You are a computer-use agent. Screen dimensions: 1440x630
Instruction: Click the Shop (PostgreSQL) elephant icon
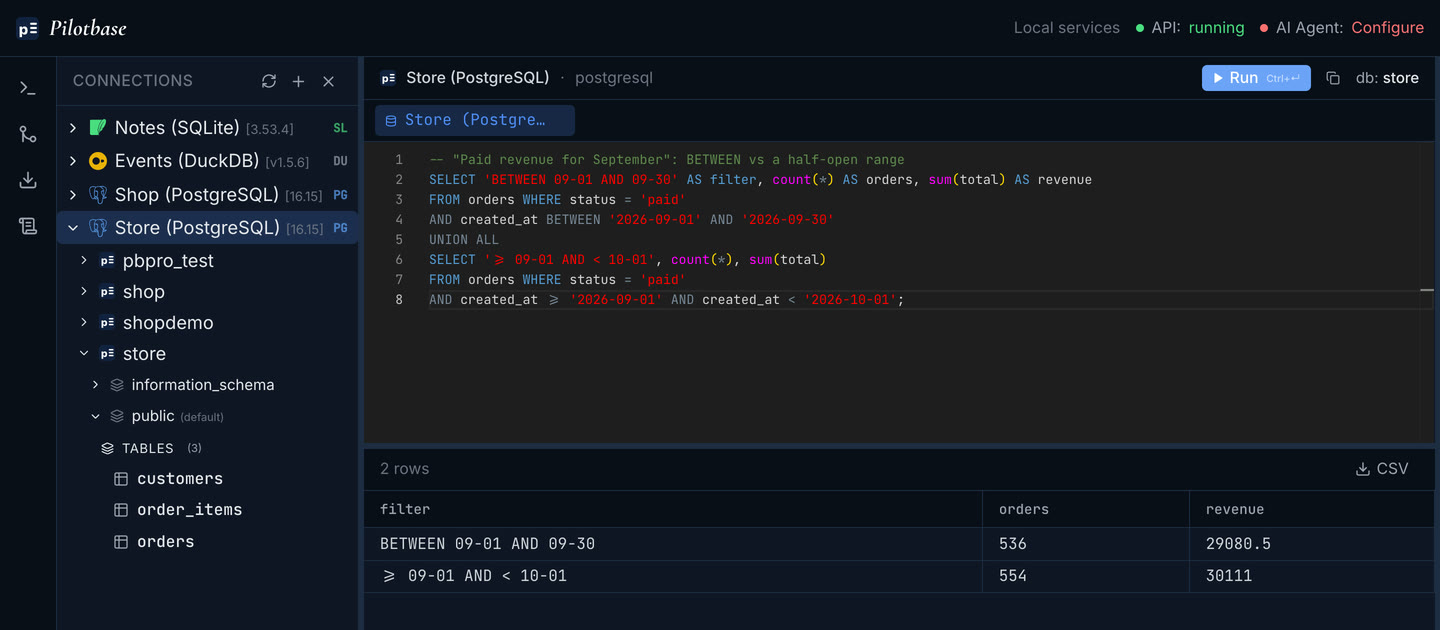(98, 195)
